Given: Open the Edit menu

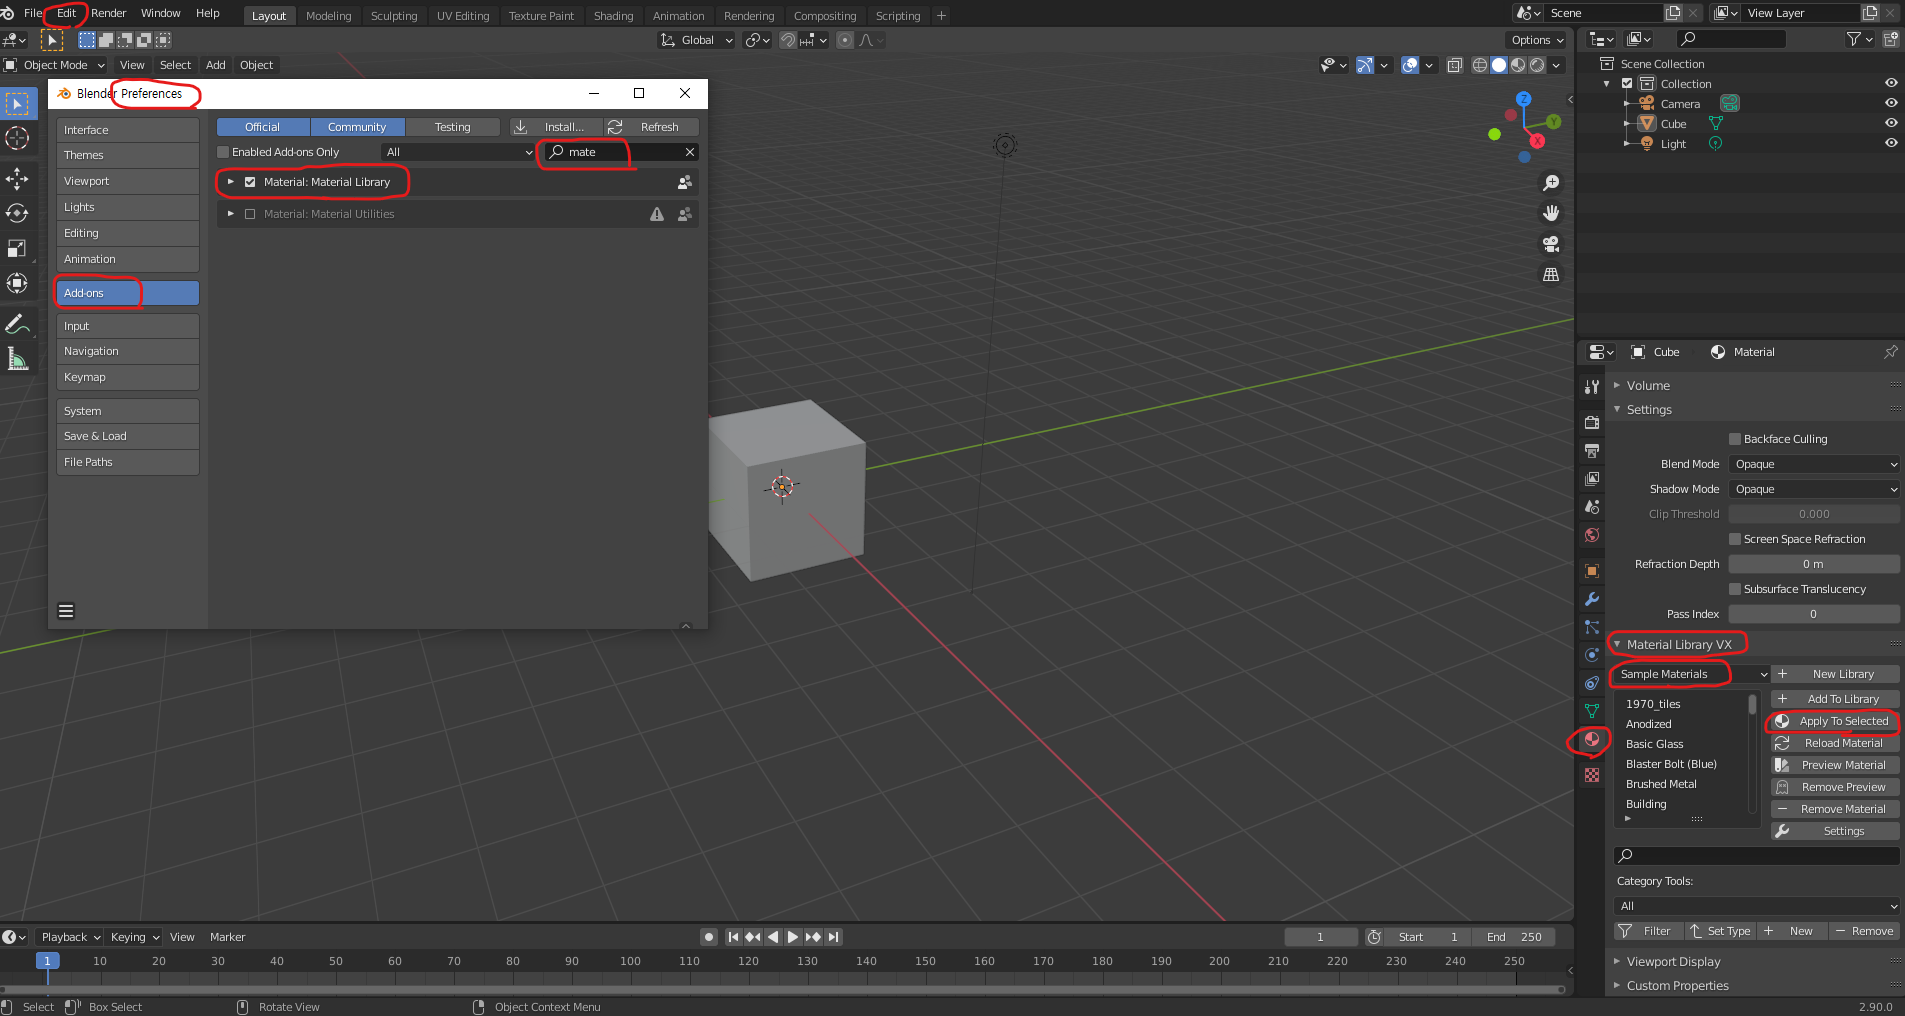Looking at the screenshot, I should pos(67,13).
